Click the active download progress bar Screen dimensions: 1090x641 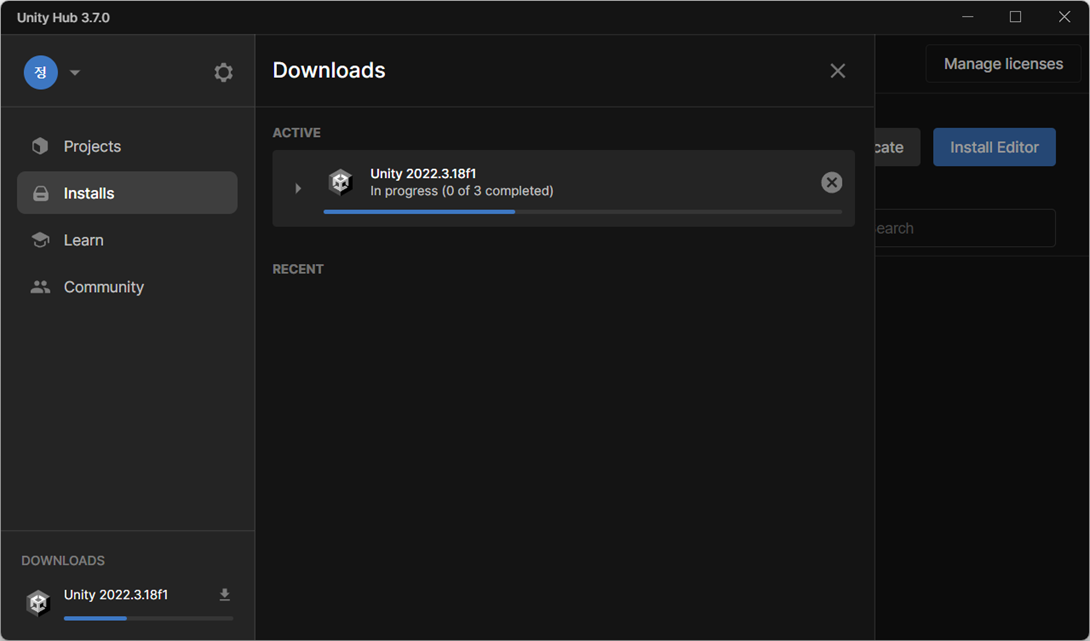[583, 211]
